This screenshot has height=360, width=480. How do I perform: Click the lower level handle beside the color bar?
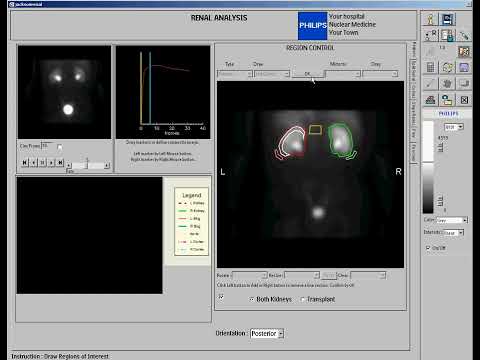pyautogui.click(x=440, y=201)
